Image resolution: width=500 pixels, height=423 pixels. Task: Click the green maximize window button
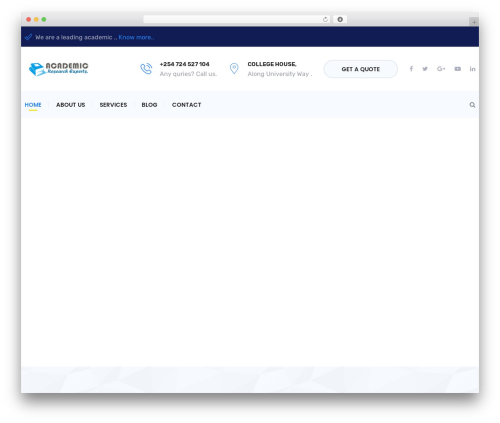(x=44, y=19)
